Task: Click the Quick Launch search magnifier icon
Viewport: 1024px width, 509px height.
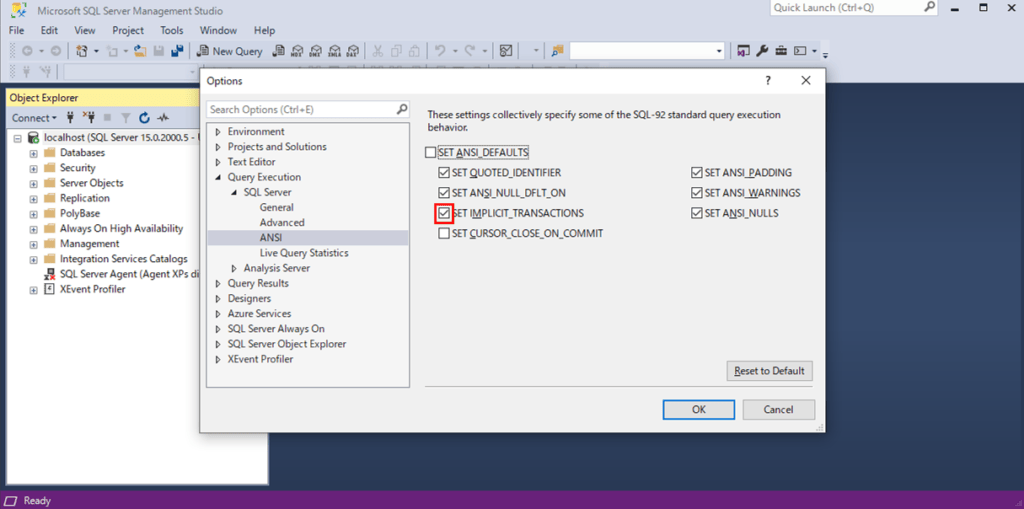Action: click(929, 8)
